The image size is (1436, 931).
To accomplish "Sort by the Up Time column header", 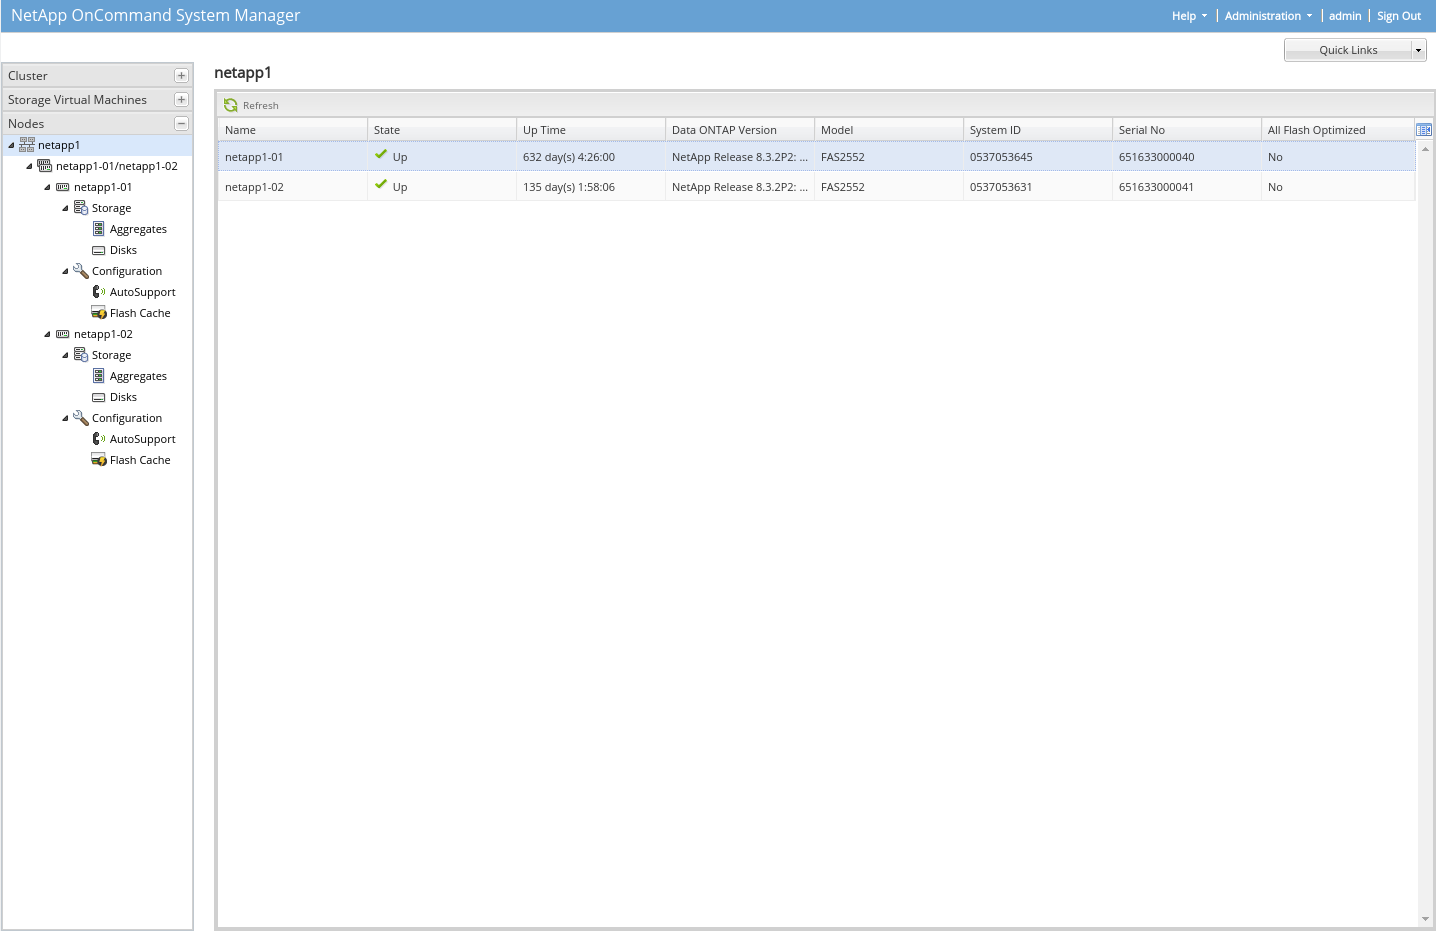I will [590, 130].
